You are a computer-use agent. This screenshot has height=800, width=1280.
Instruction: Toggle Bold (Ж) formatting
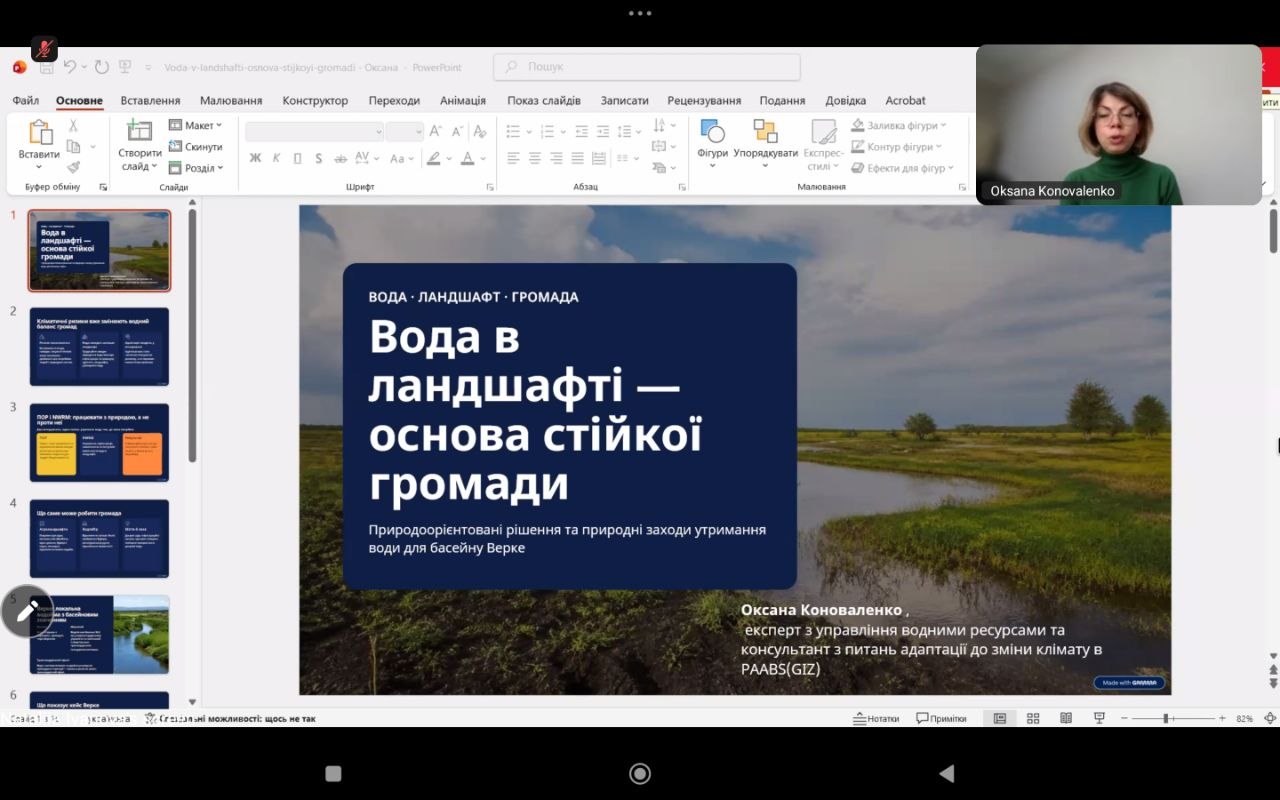[x=255, y=158]
